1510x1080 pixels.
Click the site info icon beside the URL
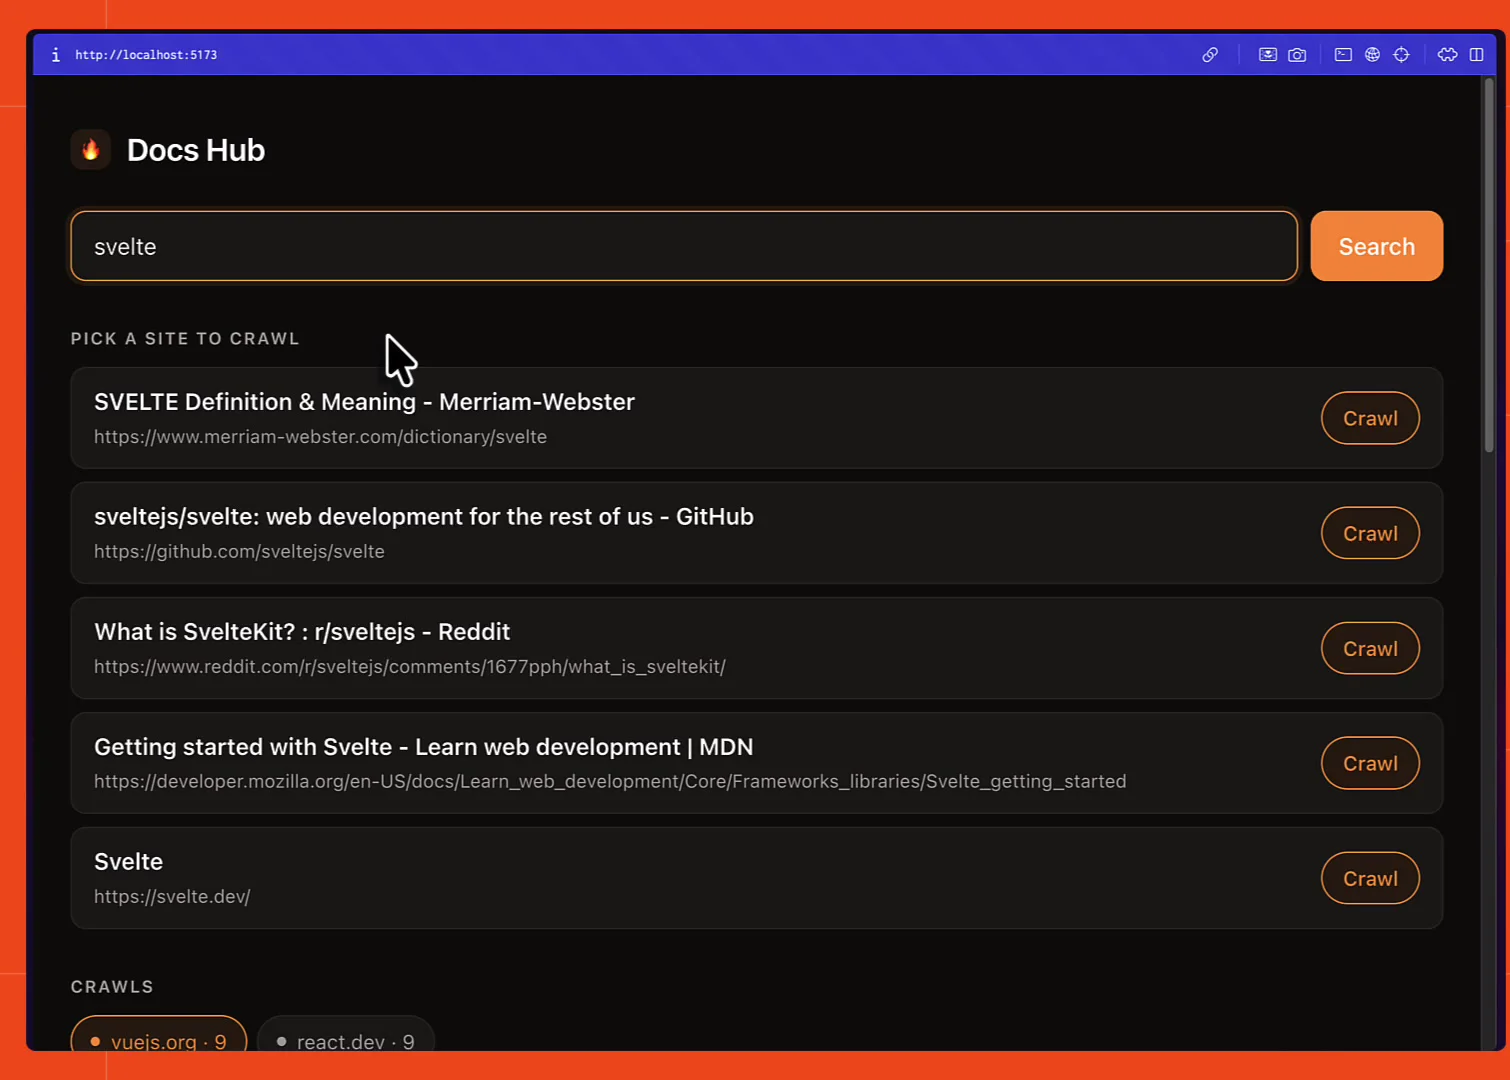[55, 55]
